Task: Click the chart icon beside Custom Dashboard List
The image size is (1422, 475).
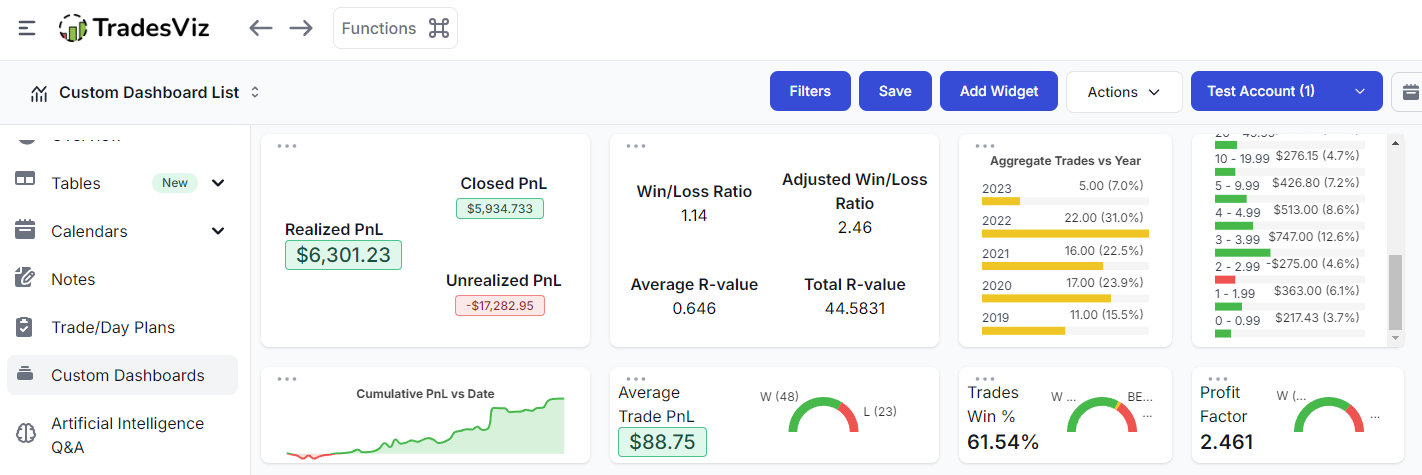Action: (x=39, y=93)
